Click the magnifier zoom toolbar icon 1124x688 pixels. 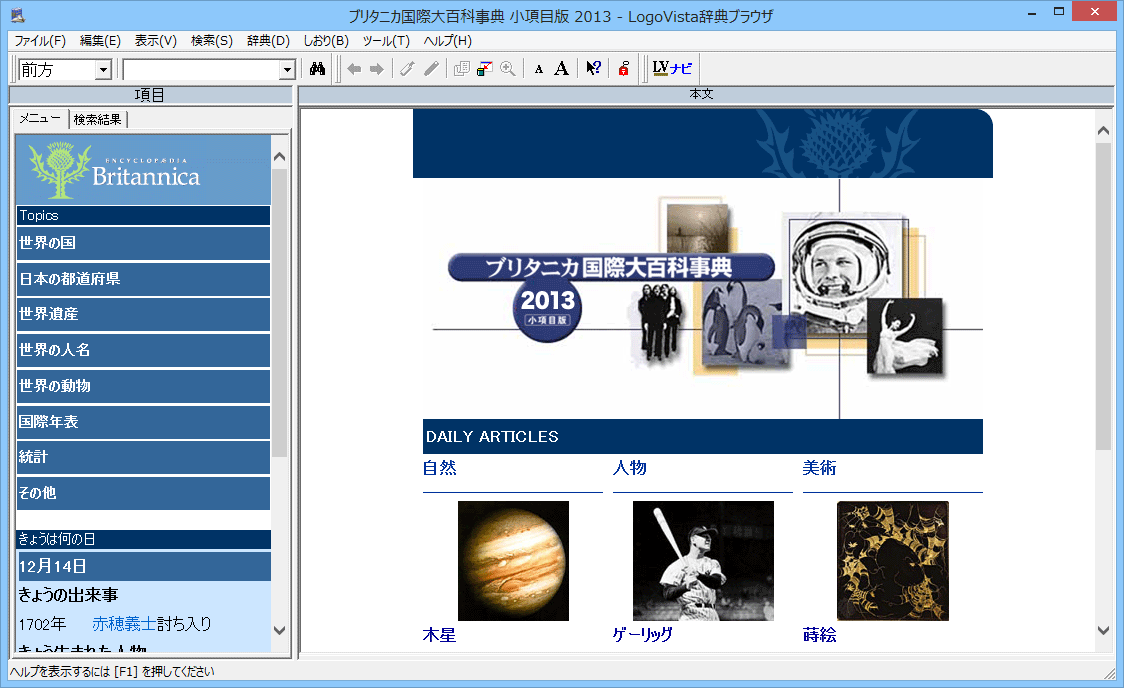[x=508, y=69]
